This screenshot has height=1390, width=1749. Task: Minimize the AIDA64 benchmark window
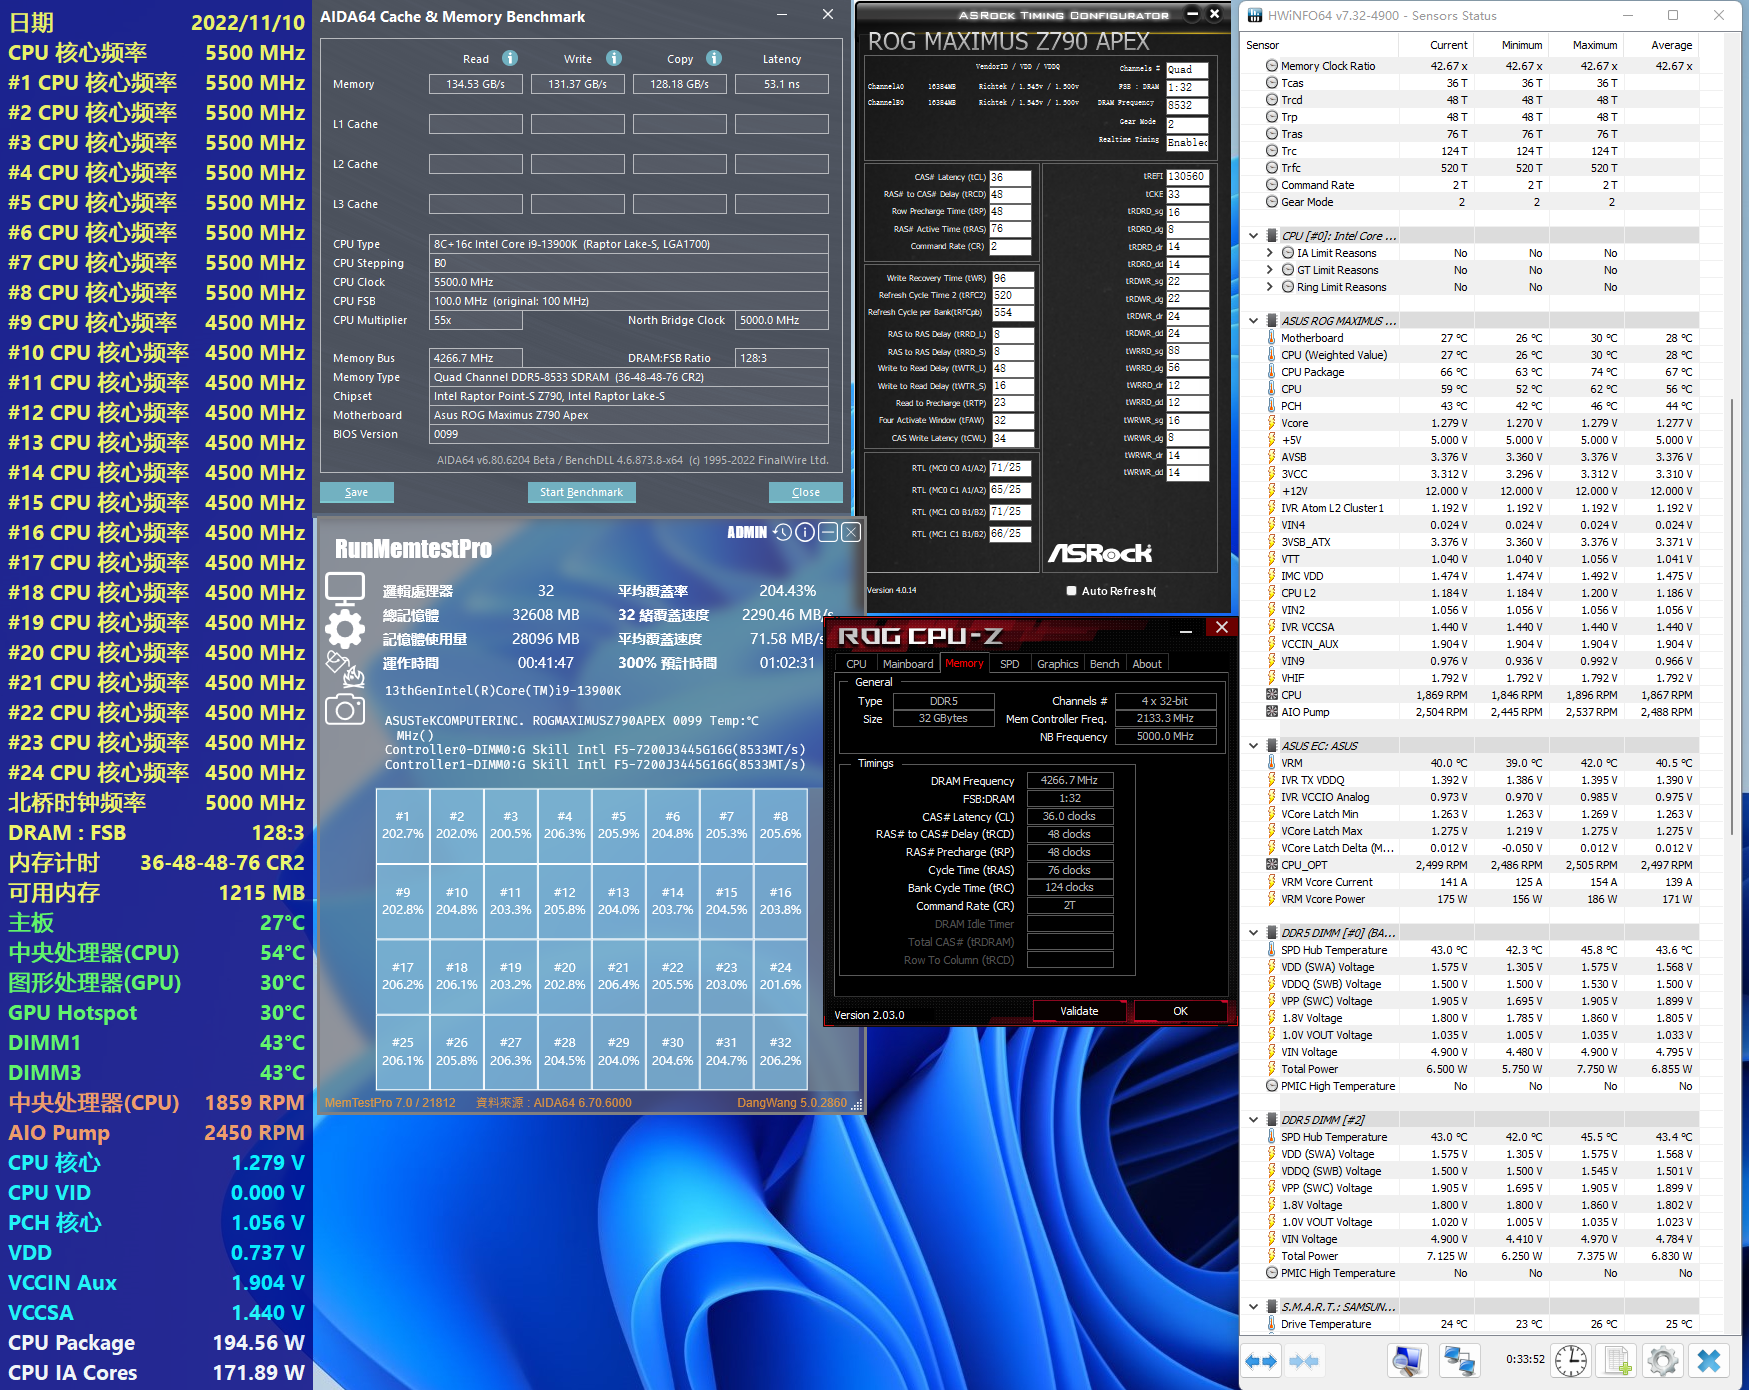coord(783,15)
